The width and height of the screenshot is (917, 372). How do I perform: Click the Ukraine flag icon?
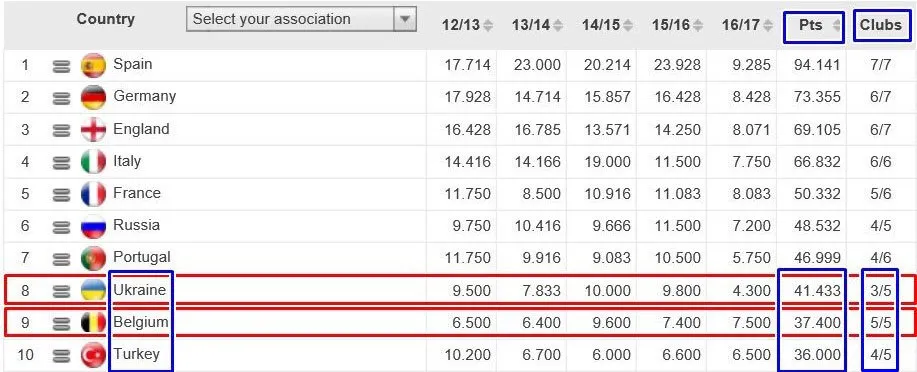point(94,290)
